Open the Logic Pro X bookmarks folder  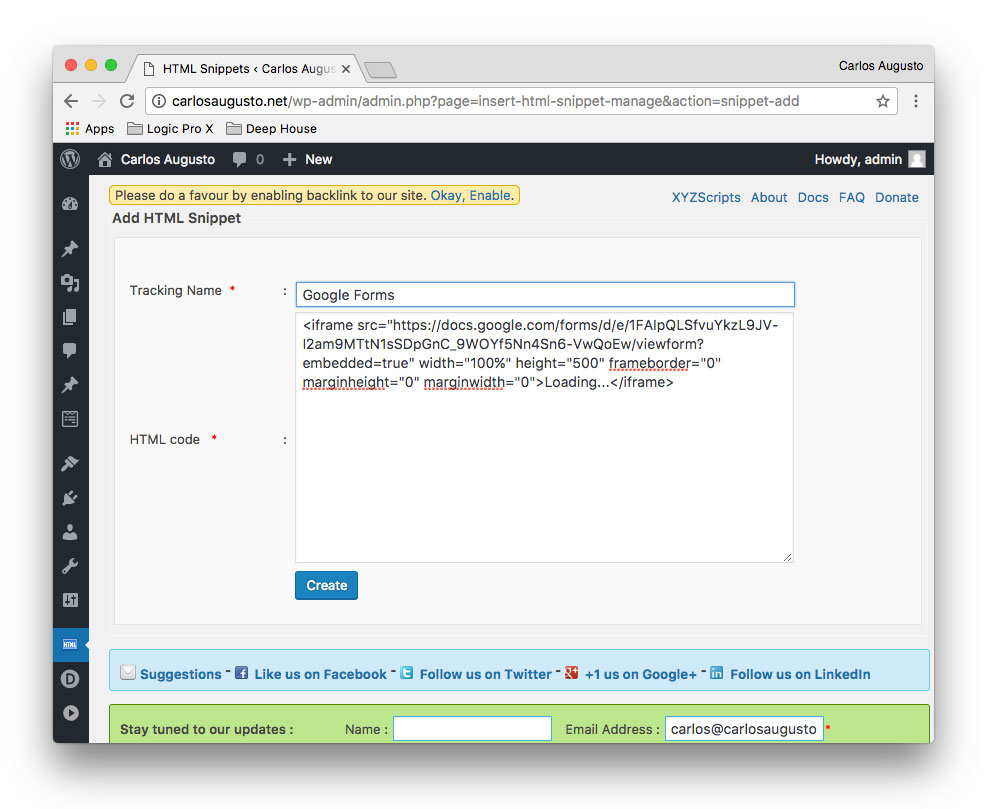tap(170, 129)
